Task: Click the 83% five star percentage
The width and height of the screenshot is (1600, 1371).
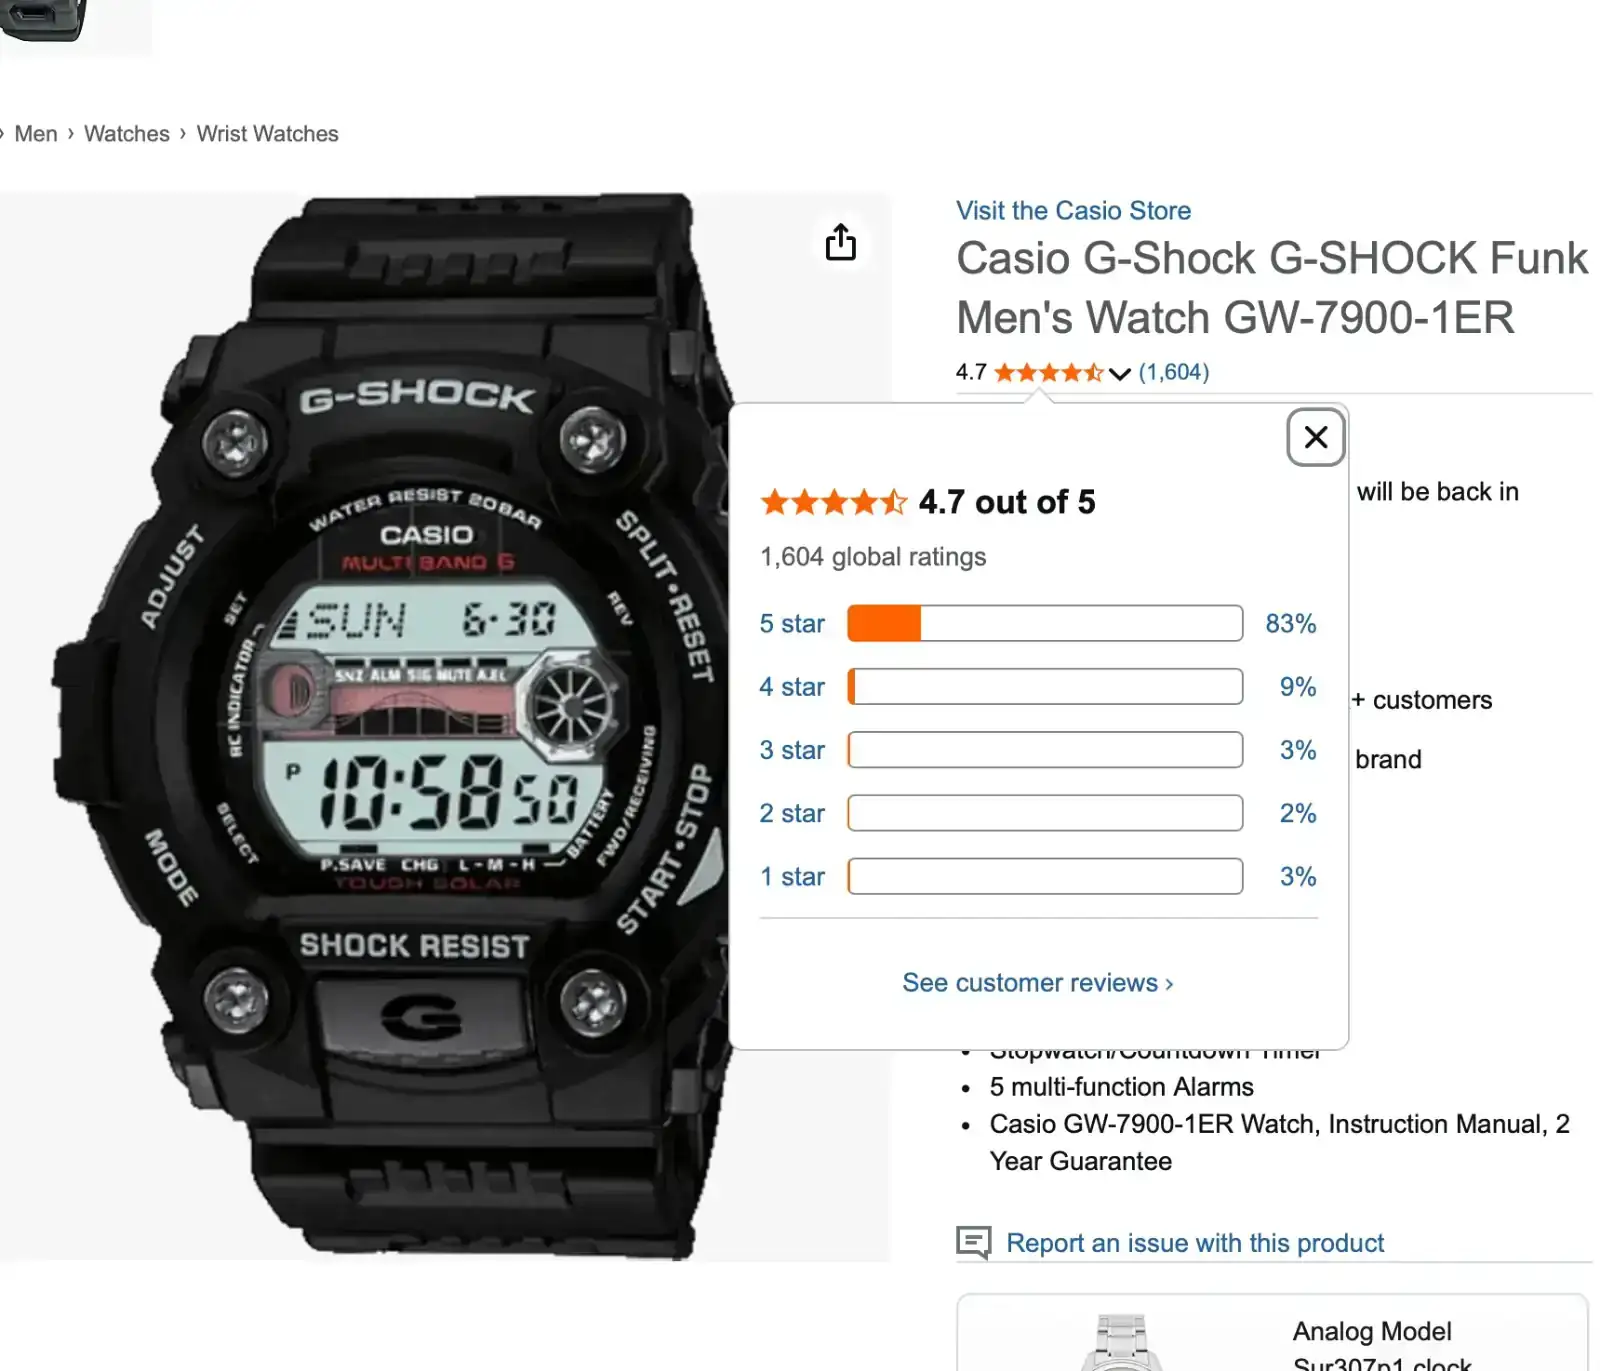Action: coord(1291,624)
